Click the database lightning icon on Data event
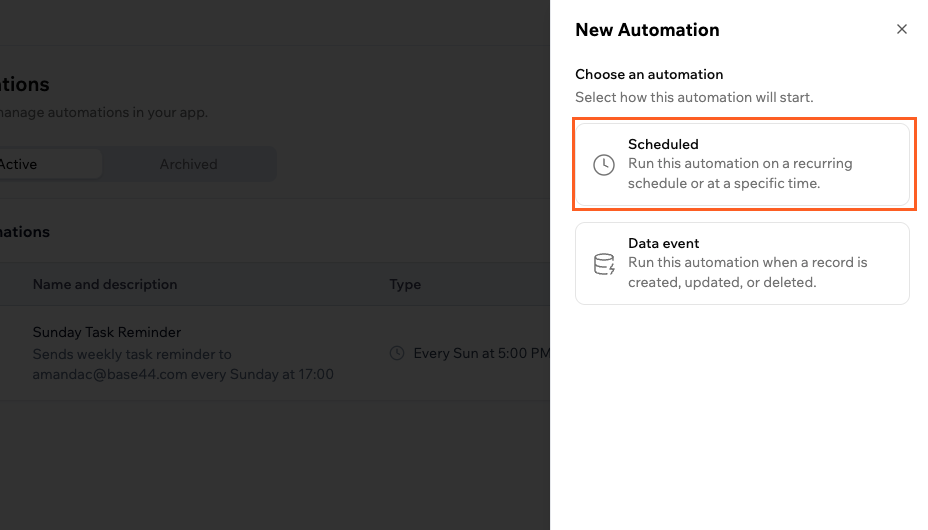The width and height of the screenshot is (928, 530). (604, 264)
